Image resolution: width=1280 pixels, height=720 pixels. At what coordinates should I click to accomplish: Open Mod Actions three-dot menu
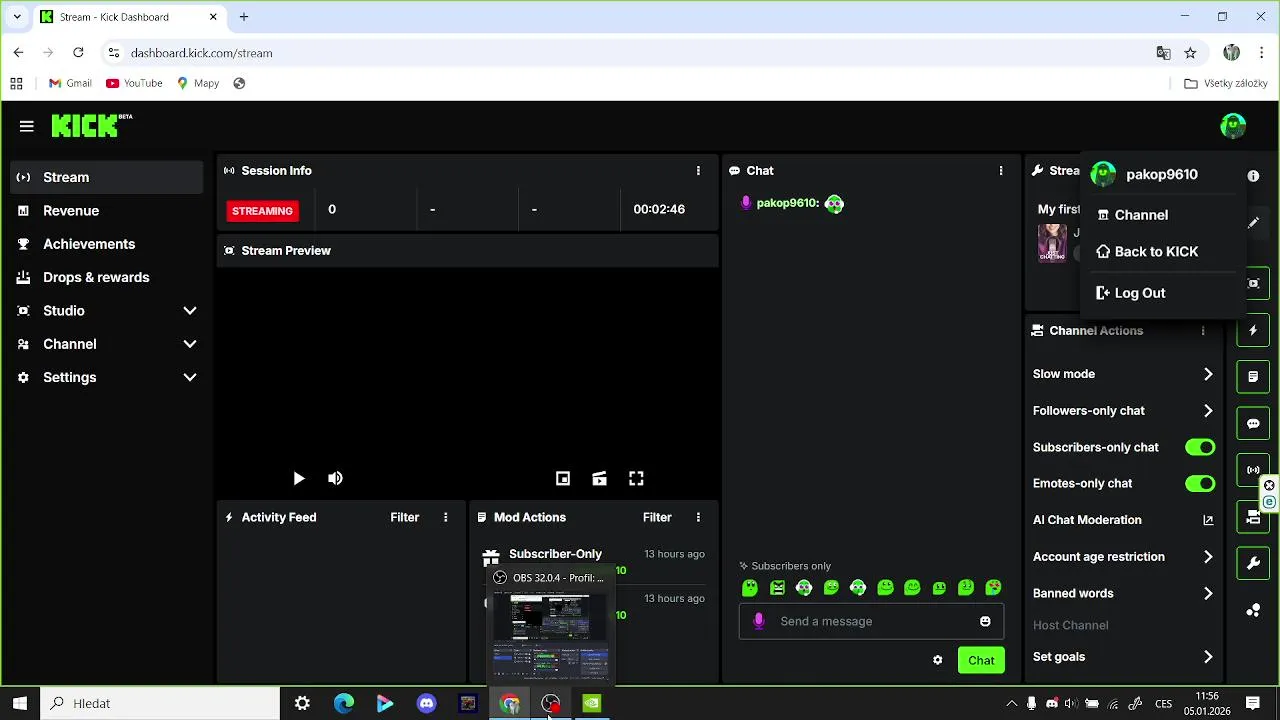click(698, 517)
